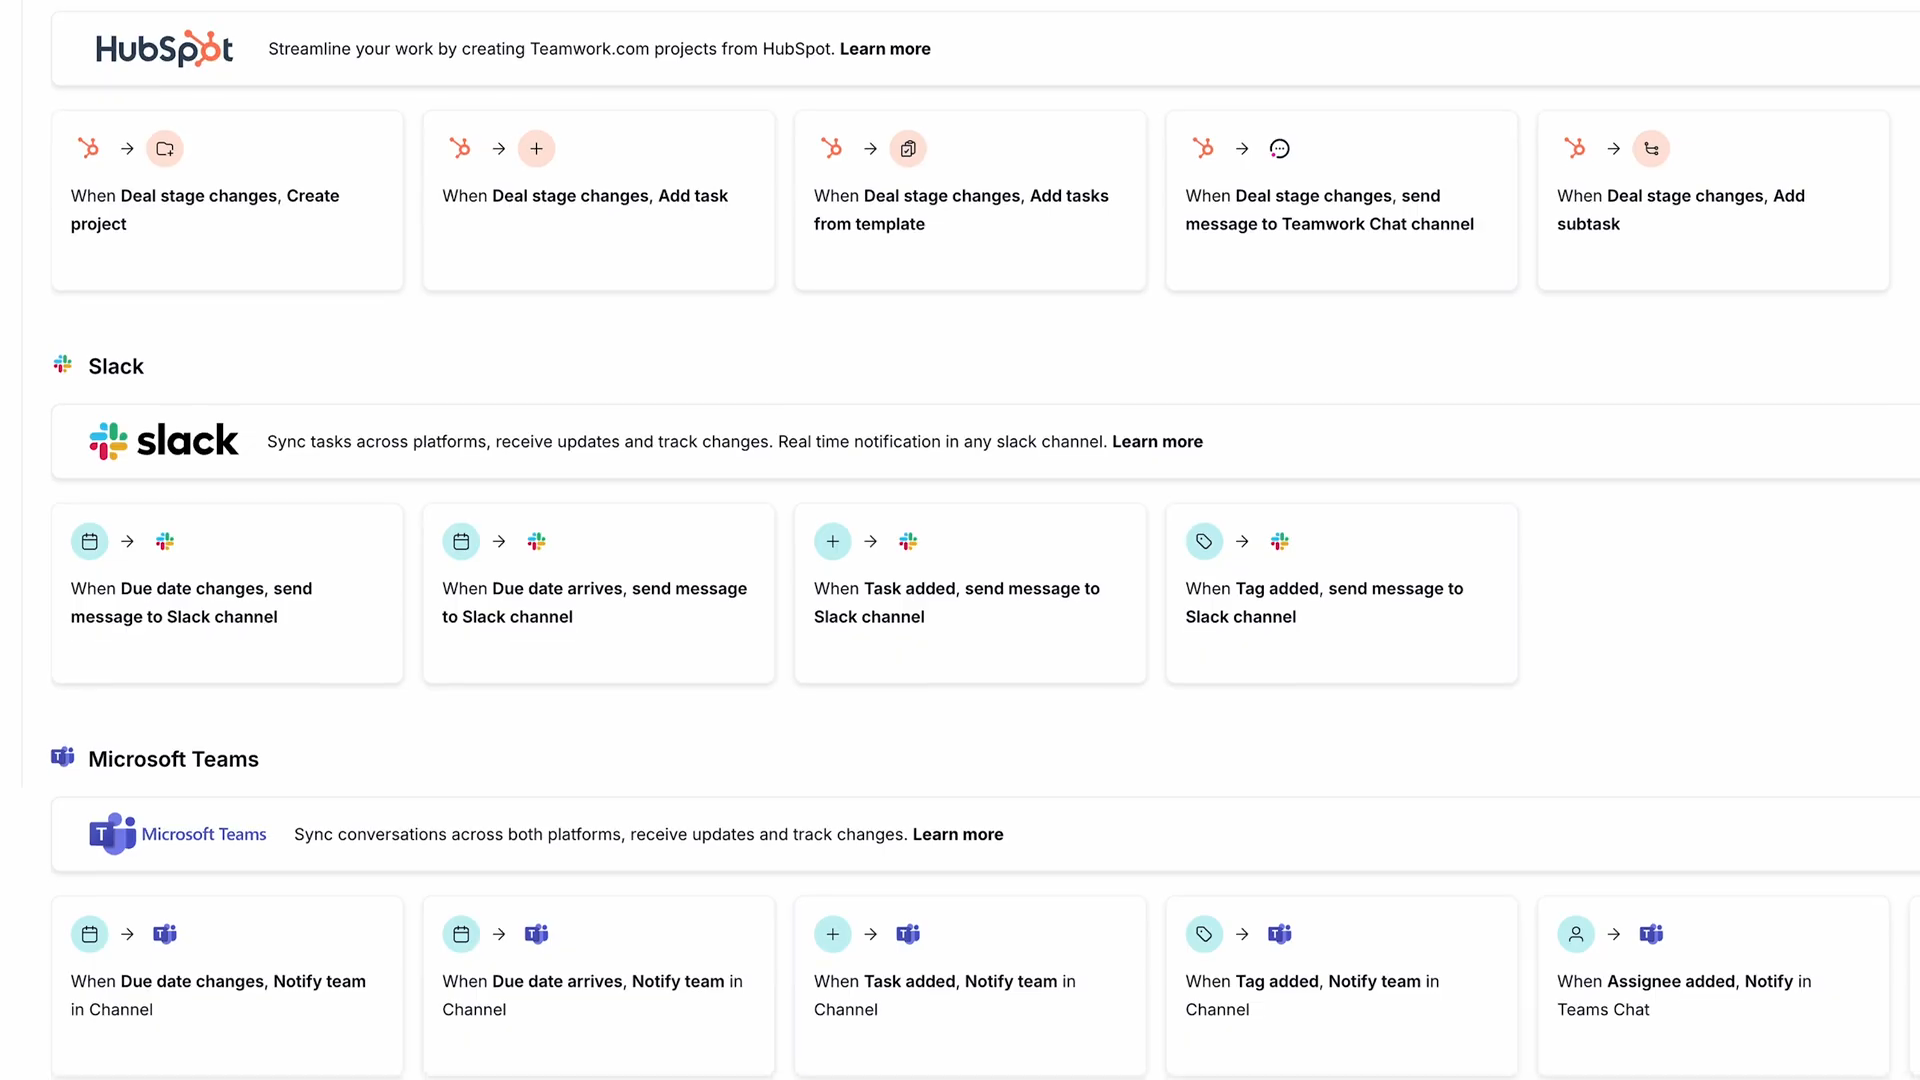Click the plus icon in the Task added Slack card
Image resolution: width=1920 pixels, height=1080 pixels.
point(833,542)
